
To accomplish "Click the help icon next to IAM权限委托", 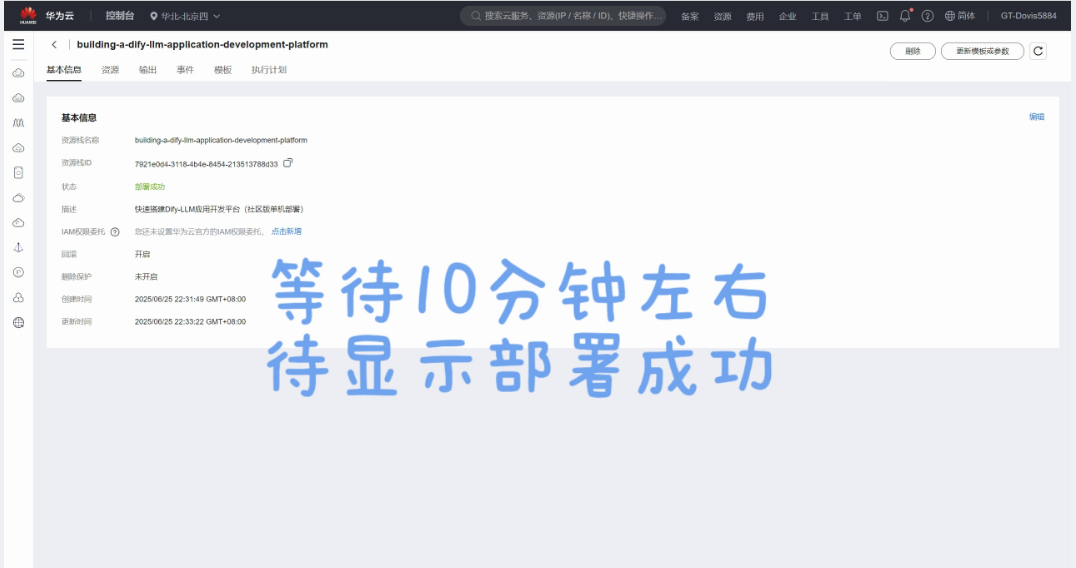I will point(115,232).
